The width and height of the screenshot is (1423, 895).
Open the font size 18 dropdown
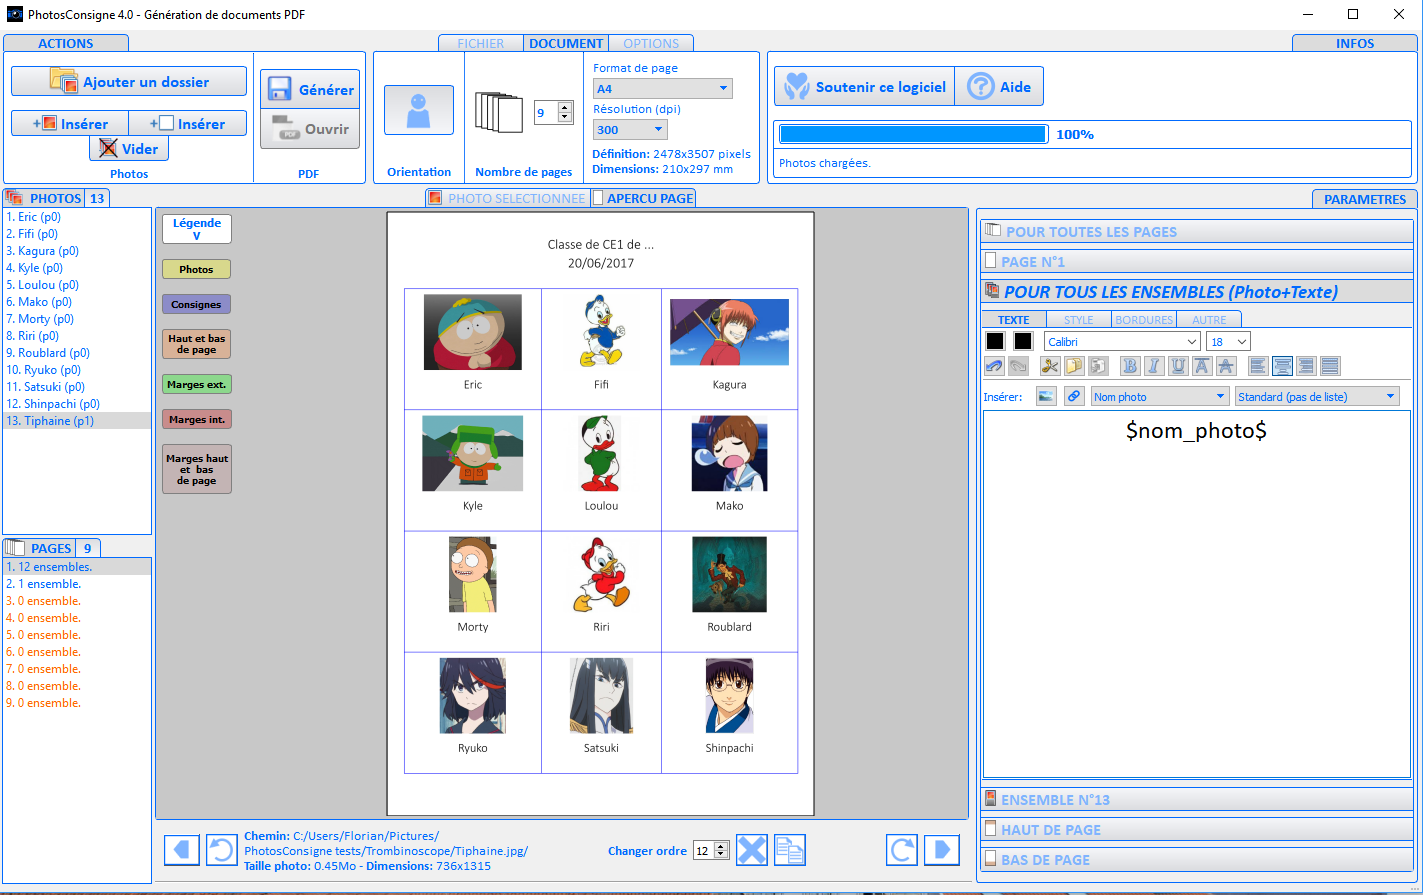click(x=1228, y=341)
